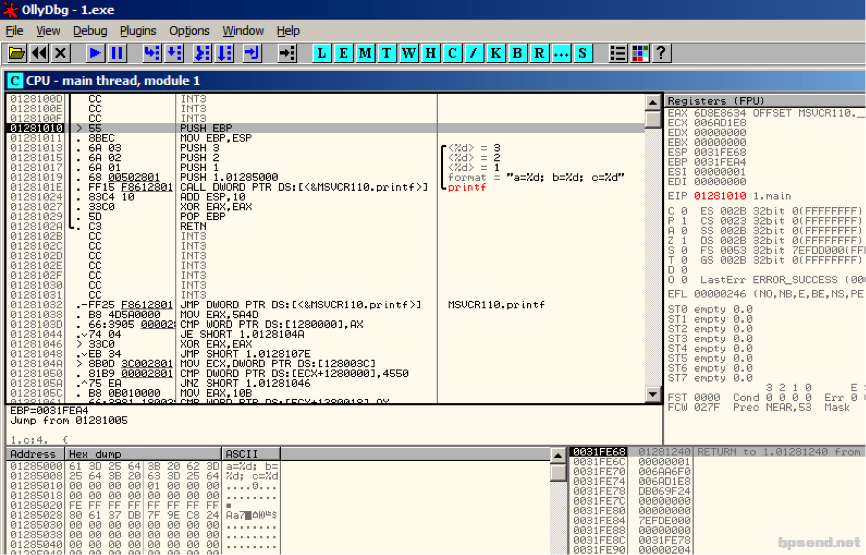Run the program with the play icon
Viewport: 866px width, 555px height.
95,54
